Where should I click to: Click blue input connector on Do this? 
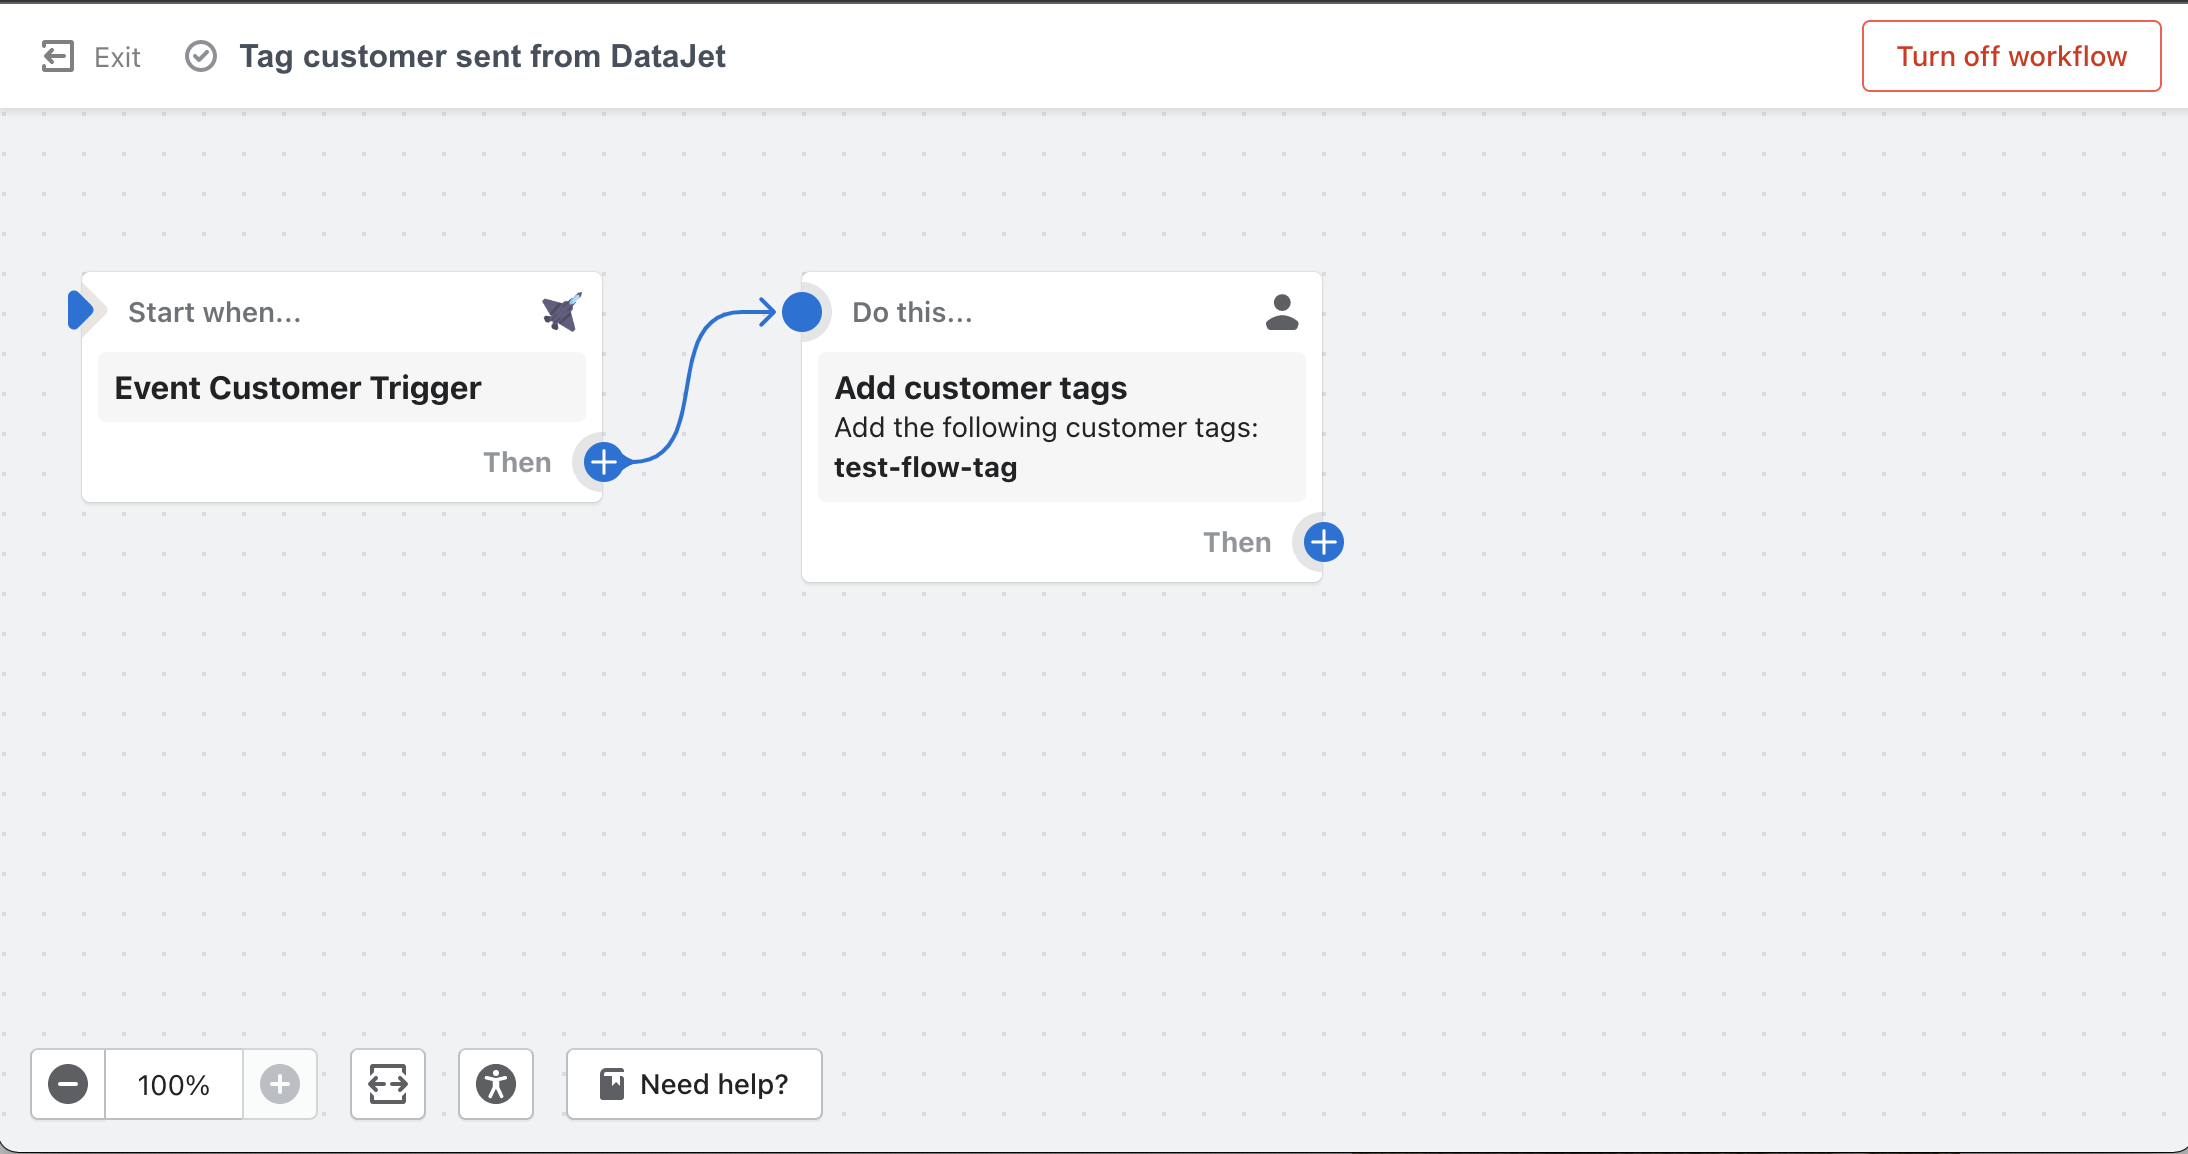coord(802,312)
